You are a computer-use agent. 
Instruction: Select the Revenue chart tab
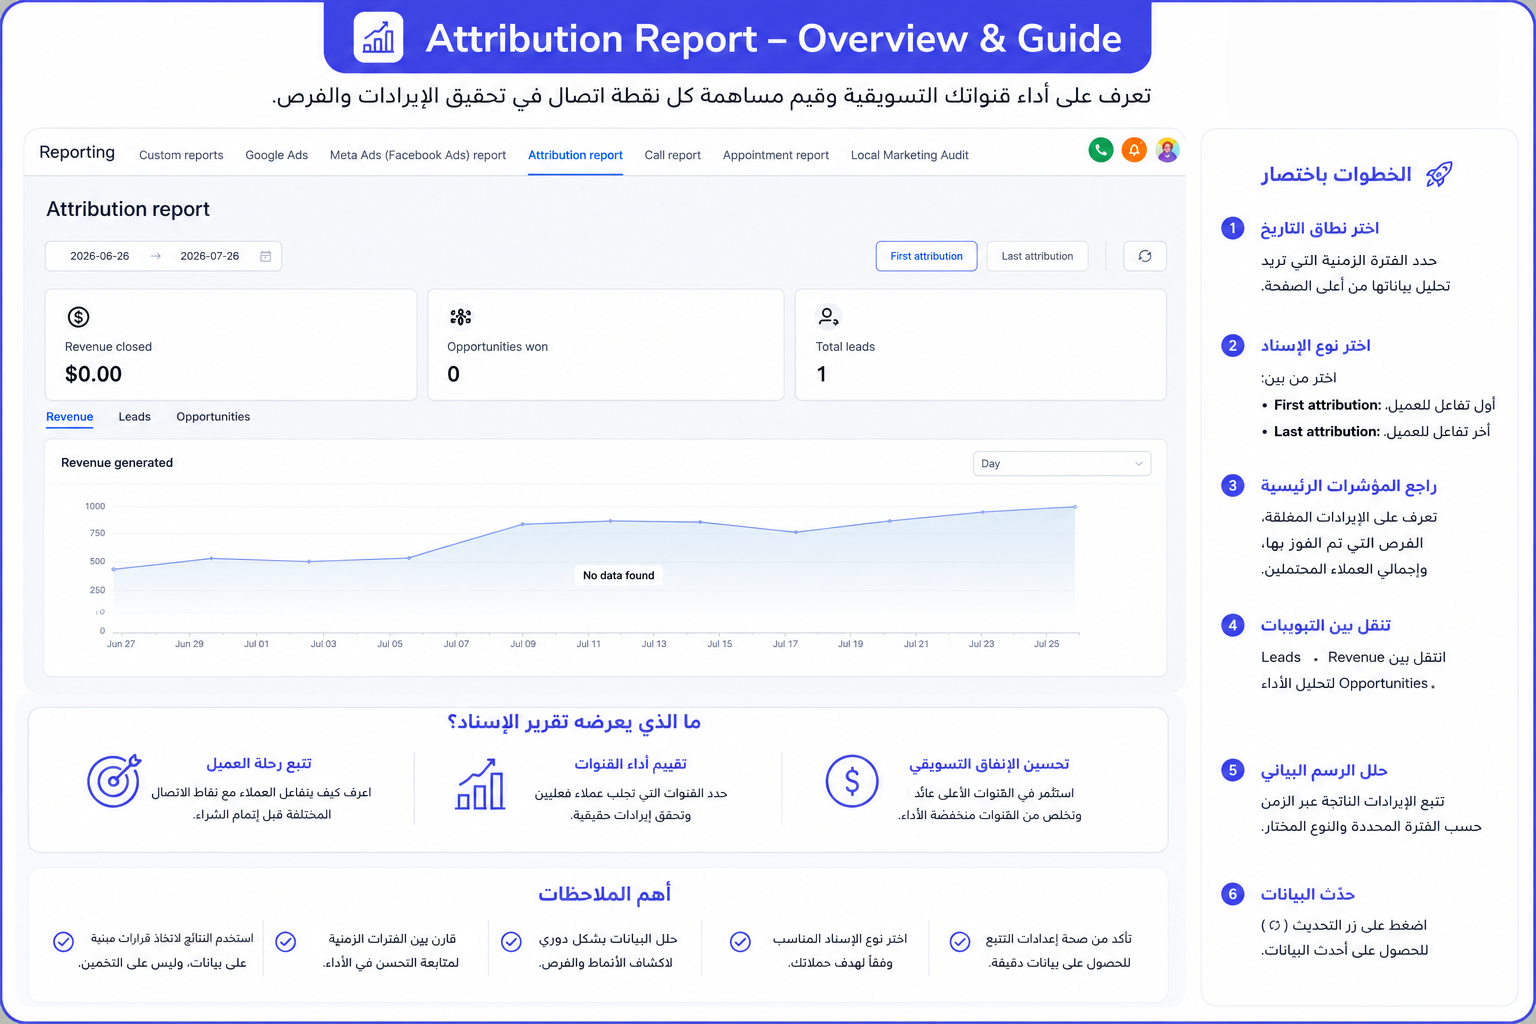coord(70,417)
